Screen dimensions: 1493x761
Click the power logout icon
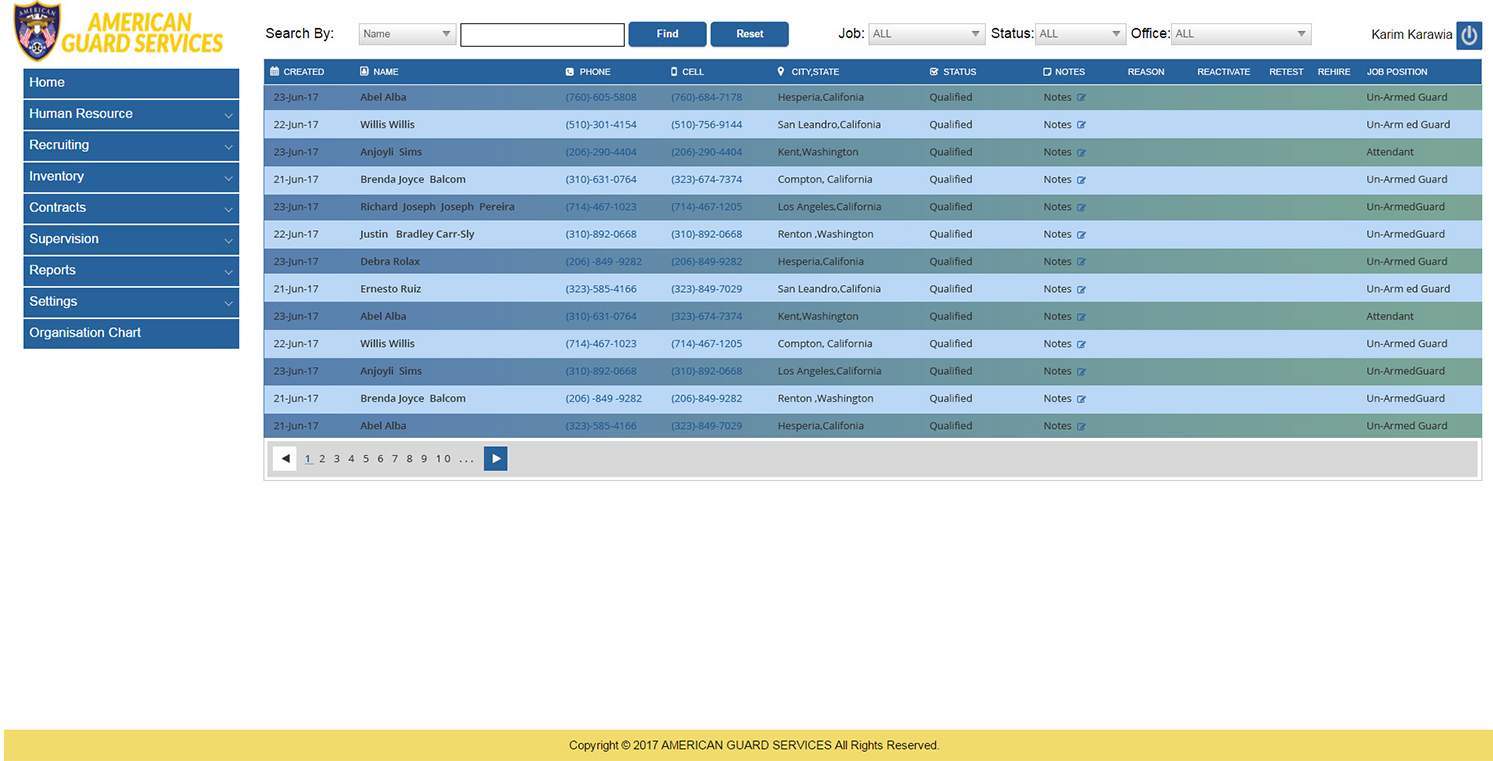[1468, 35]
